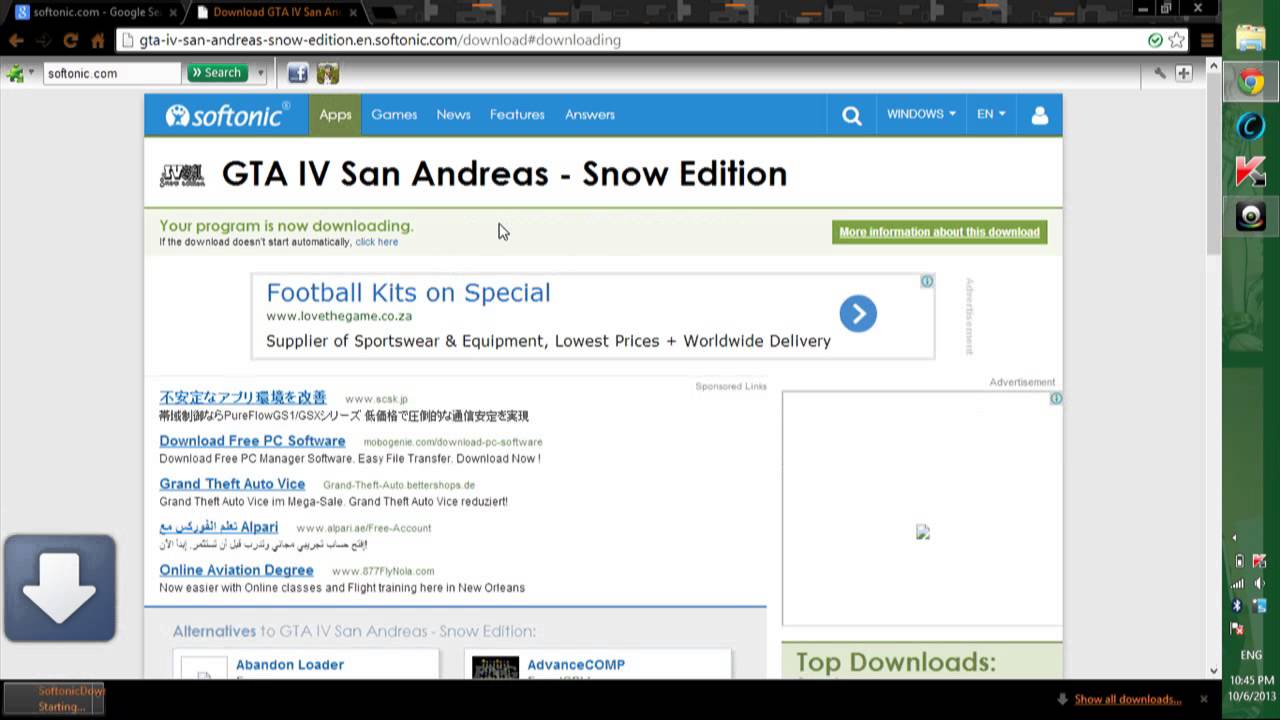Click the softonic logo
Screen dimensions: 1280x720
pyautogui.click(x=228, y=115)
